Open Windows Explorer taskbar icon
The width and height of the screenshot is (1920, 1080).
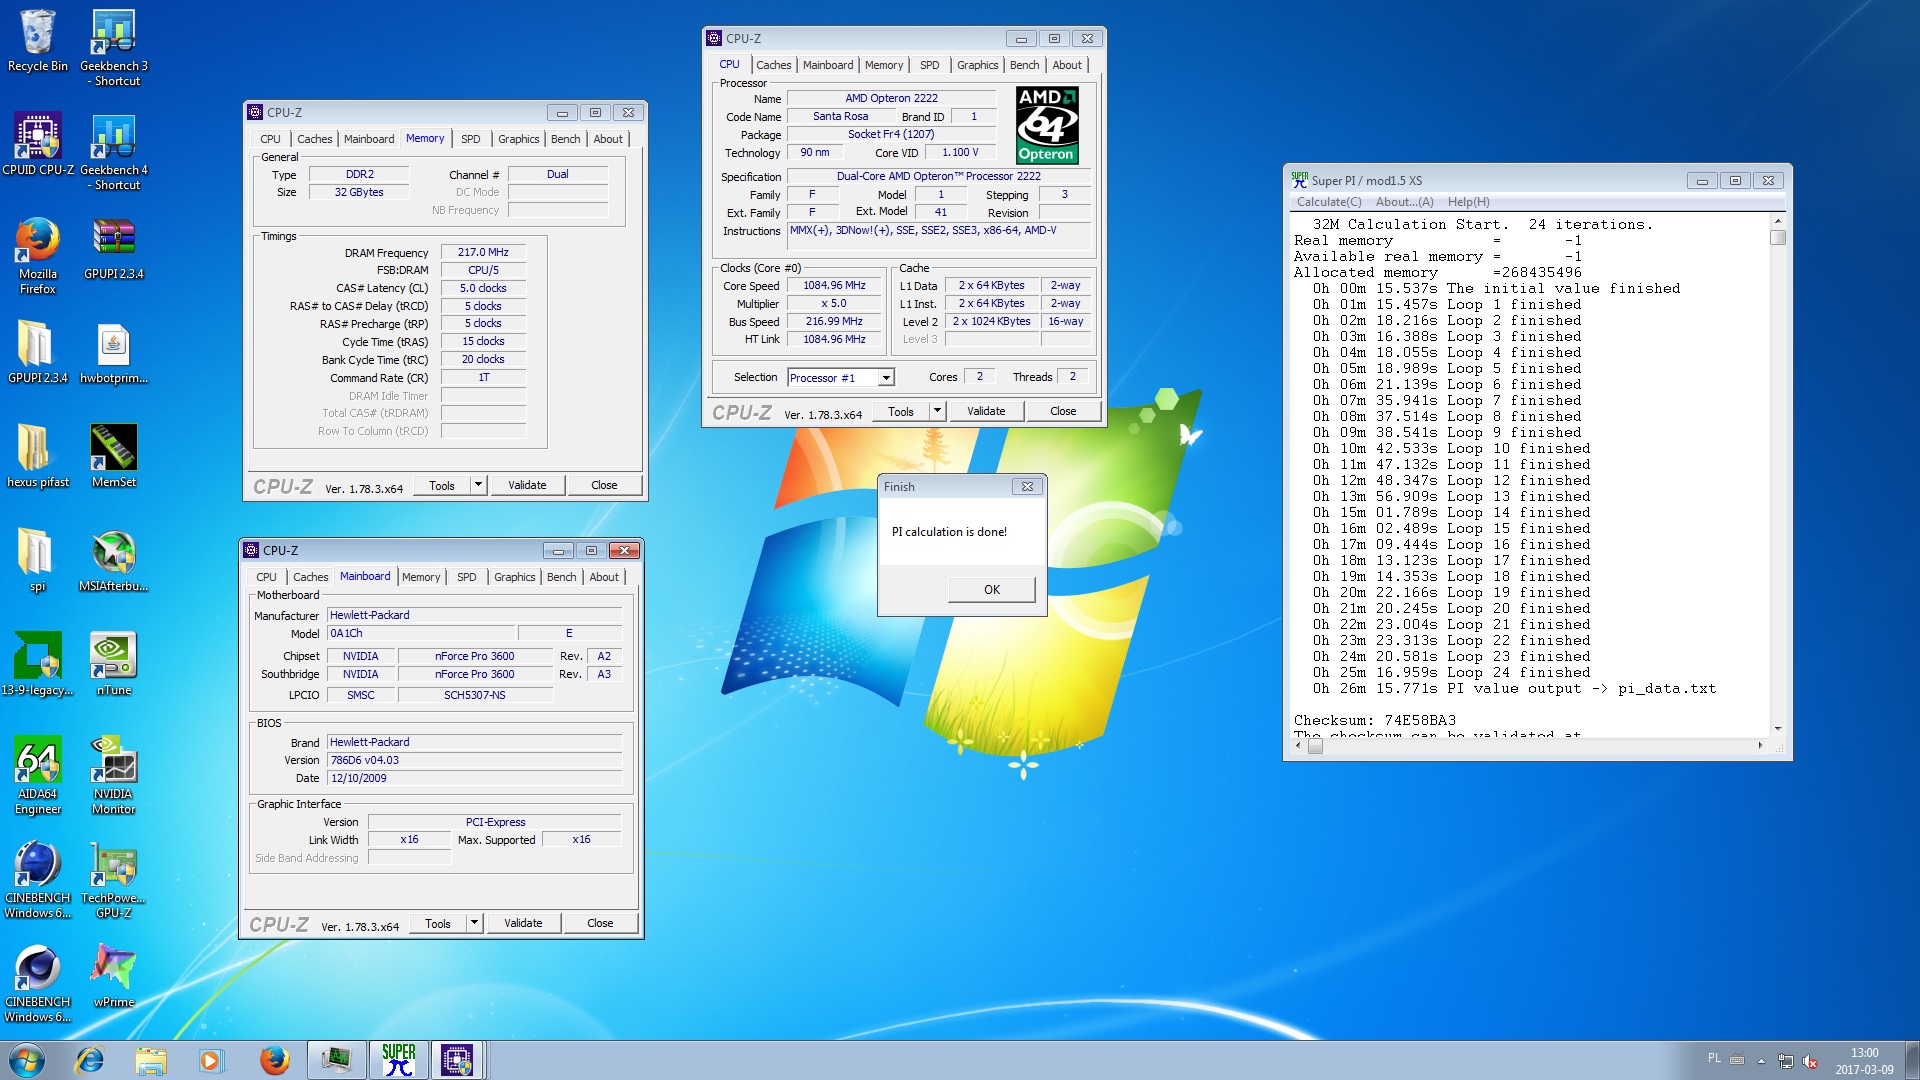click(151, 1060)
